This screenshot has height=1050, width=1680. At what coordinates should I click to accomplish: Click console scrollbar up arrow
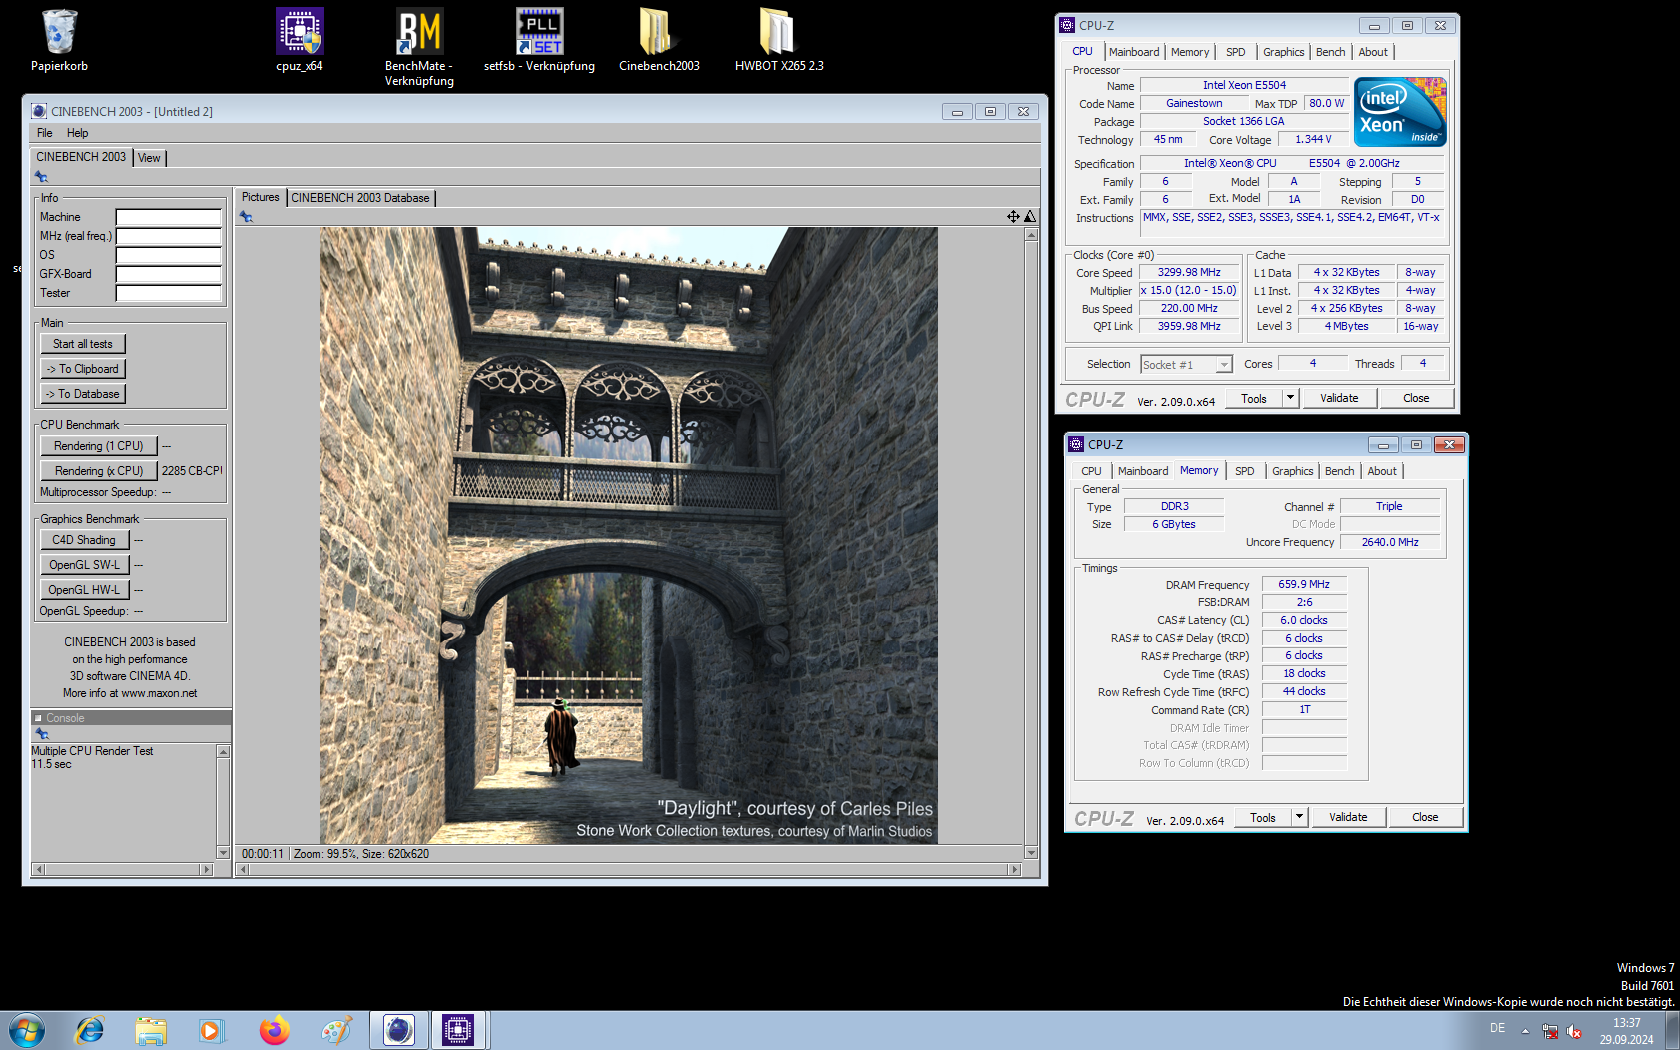click(x=223, y=751)
